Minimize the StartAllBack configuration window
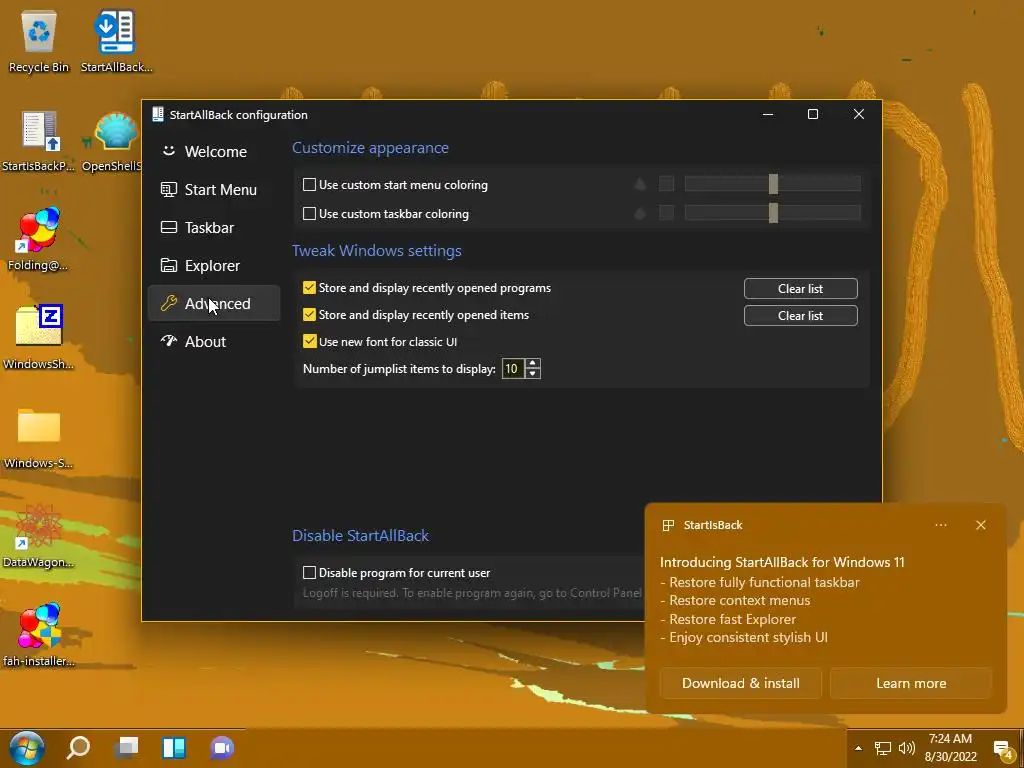Viewport: 1024px width, 768px height. pyautogui.click(x=768, y=114)
